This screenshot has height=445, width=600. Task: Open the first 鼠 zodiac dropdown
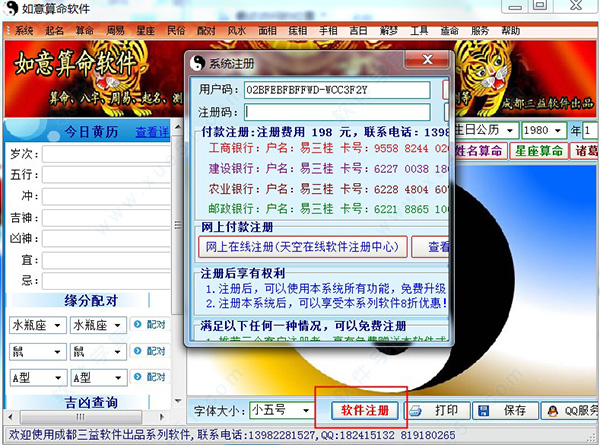(38, 352)
